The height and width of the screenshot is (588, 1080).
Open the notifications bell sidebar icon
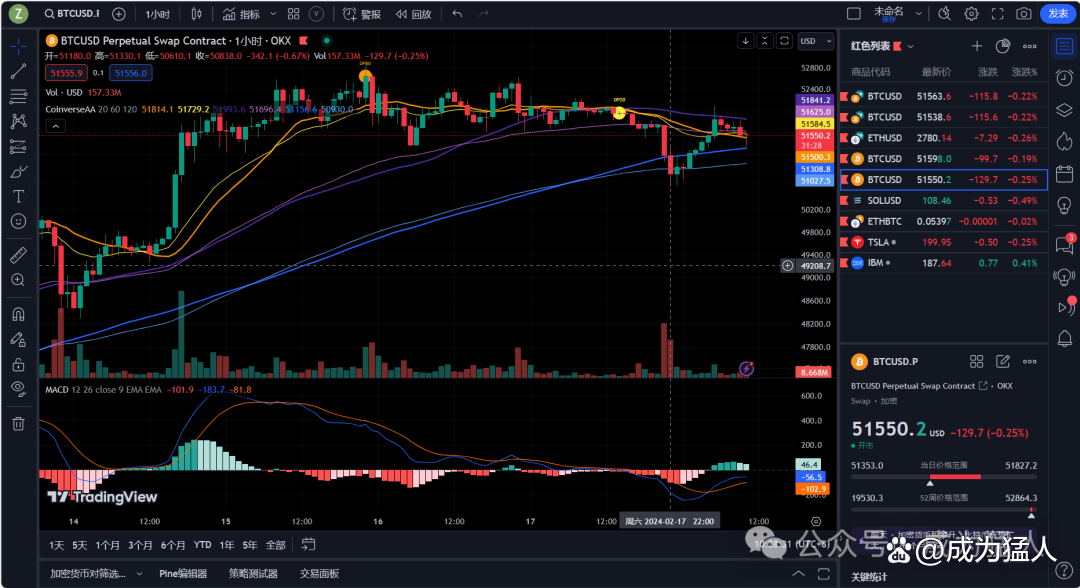pos(1064,338)
